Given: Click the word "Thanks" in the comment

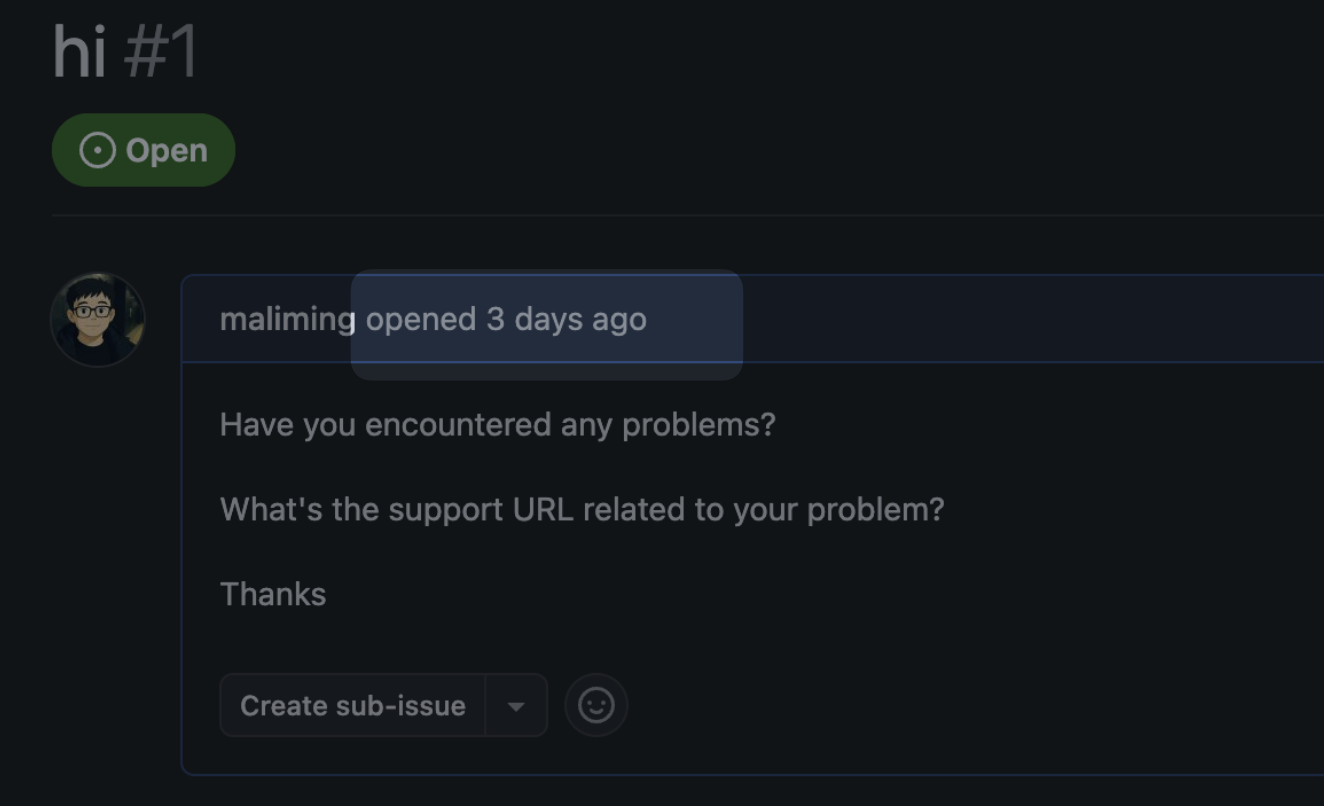Looking at the screenshot, I should click(x=273, y=595).
